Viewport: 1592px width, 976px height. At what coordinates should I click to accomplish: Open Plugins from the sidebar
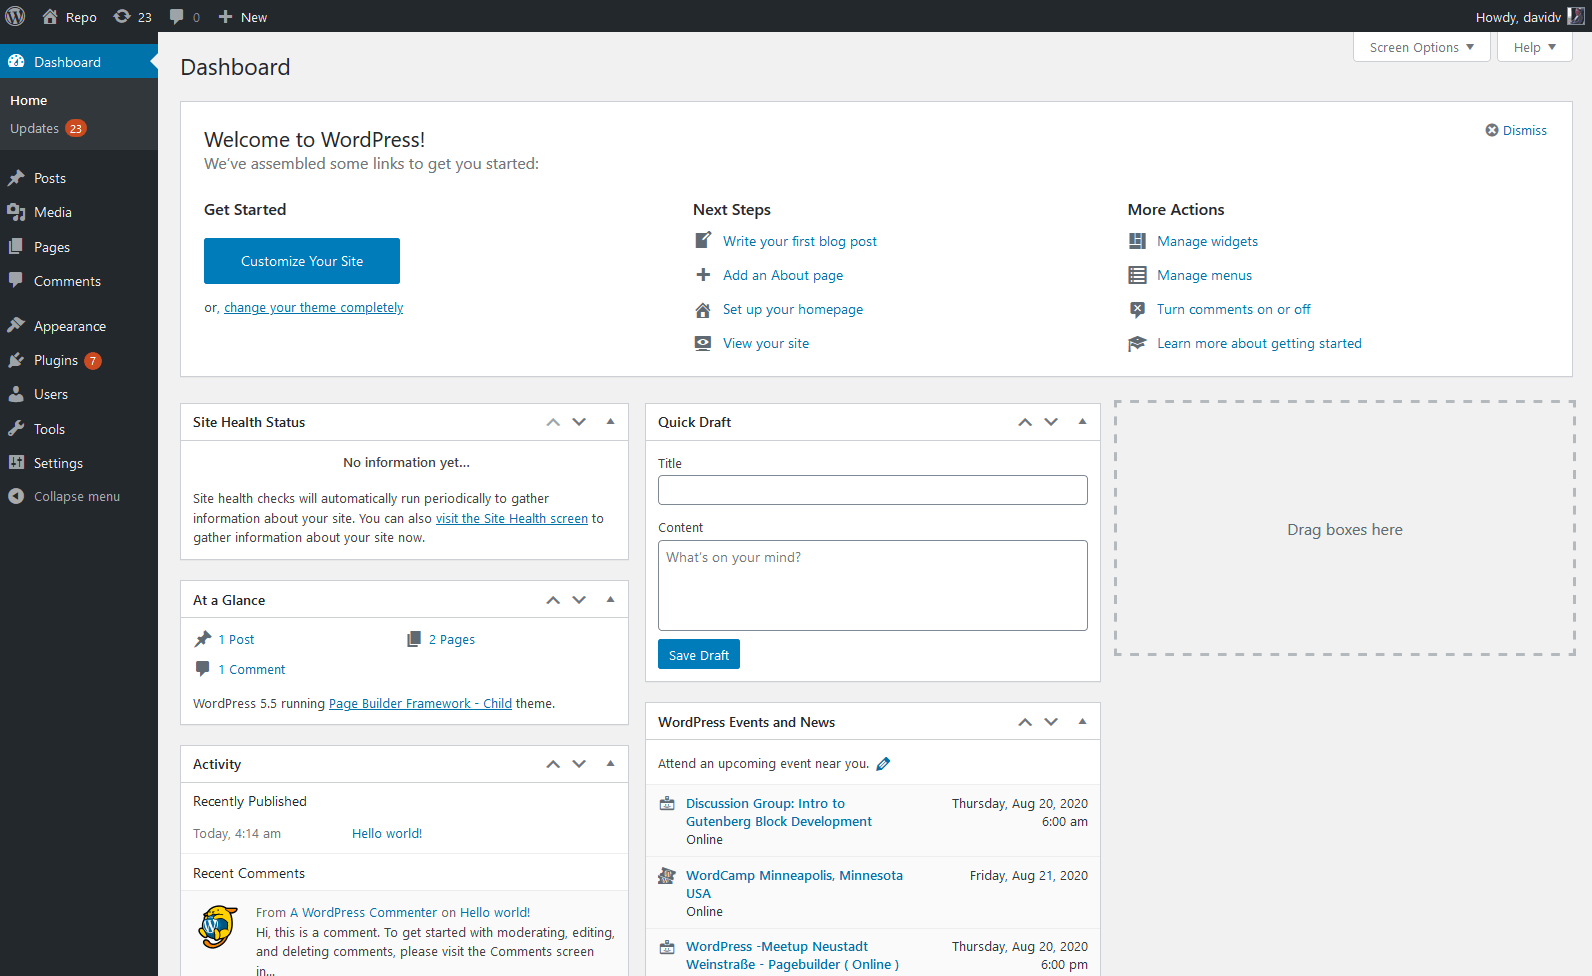pos(56,360)
